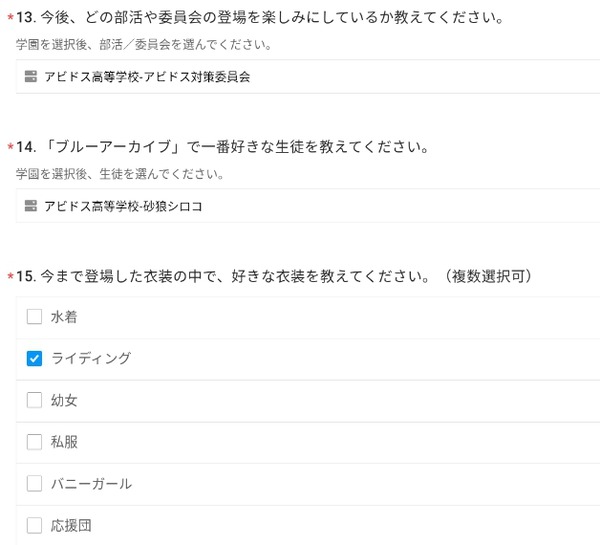
Task: Check the 幼女 checkbox
Action: pos(34,400)
